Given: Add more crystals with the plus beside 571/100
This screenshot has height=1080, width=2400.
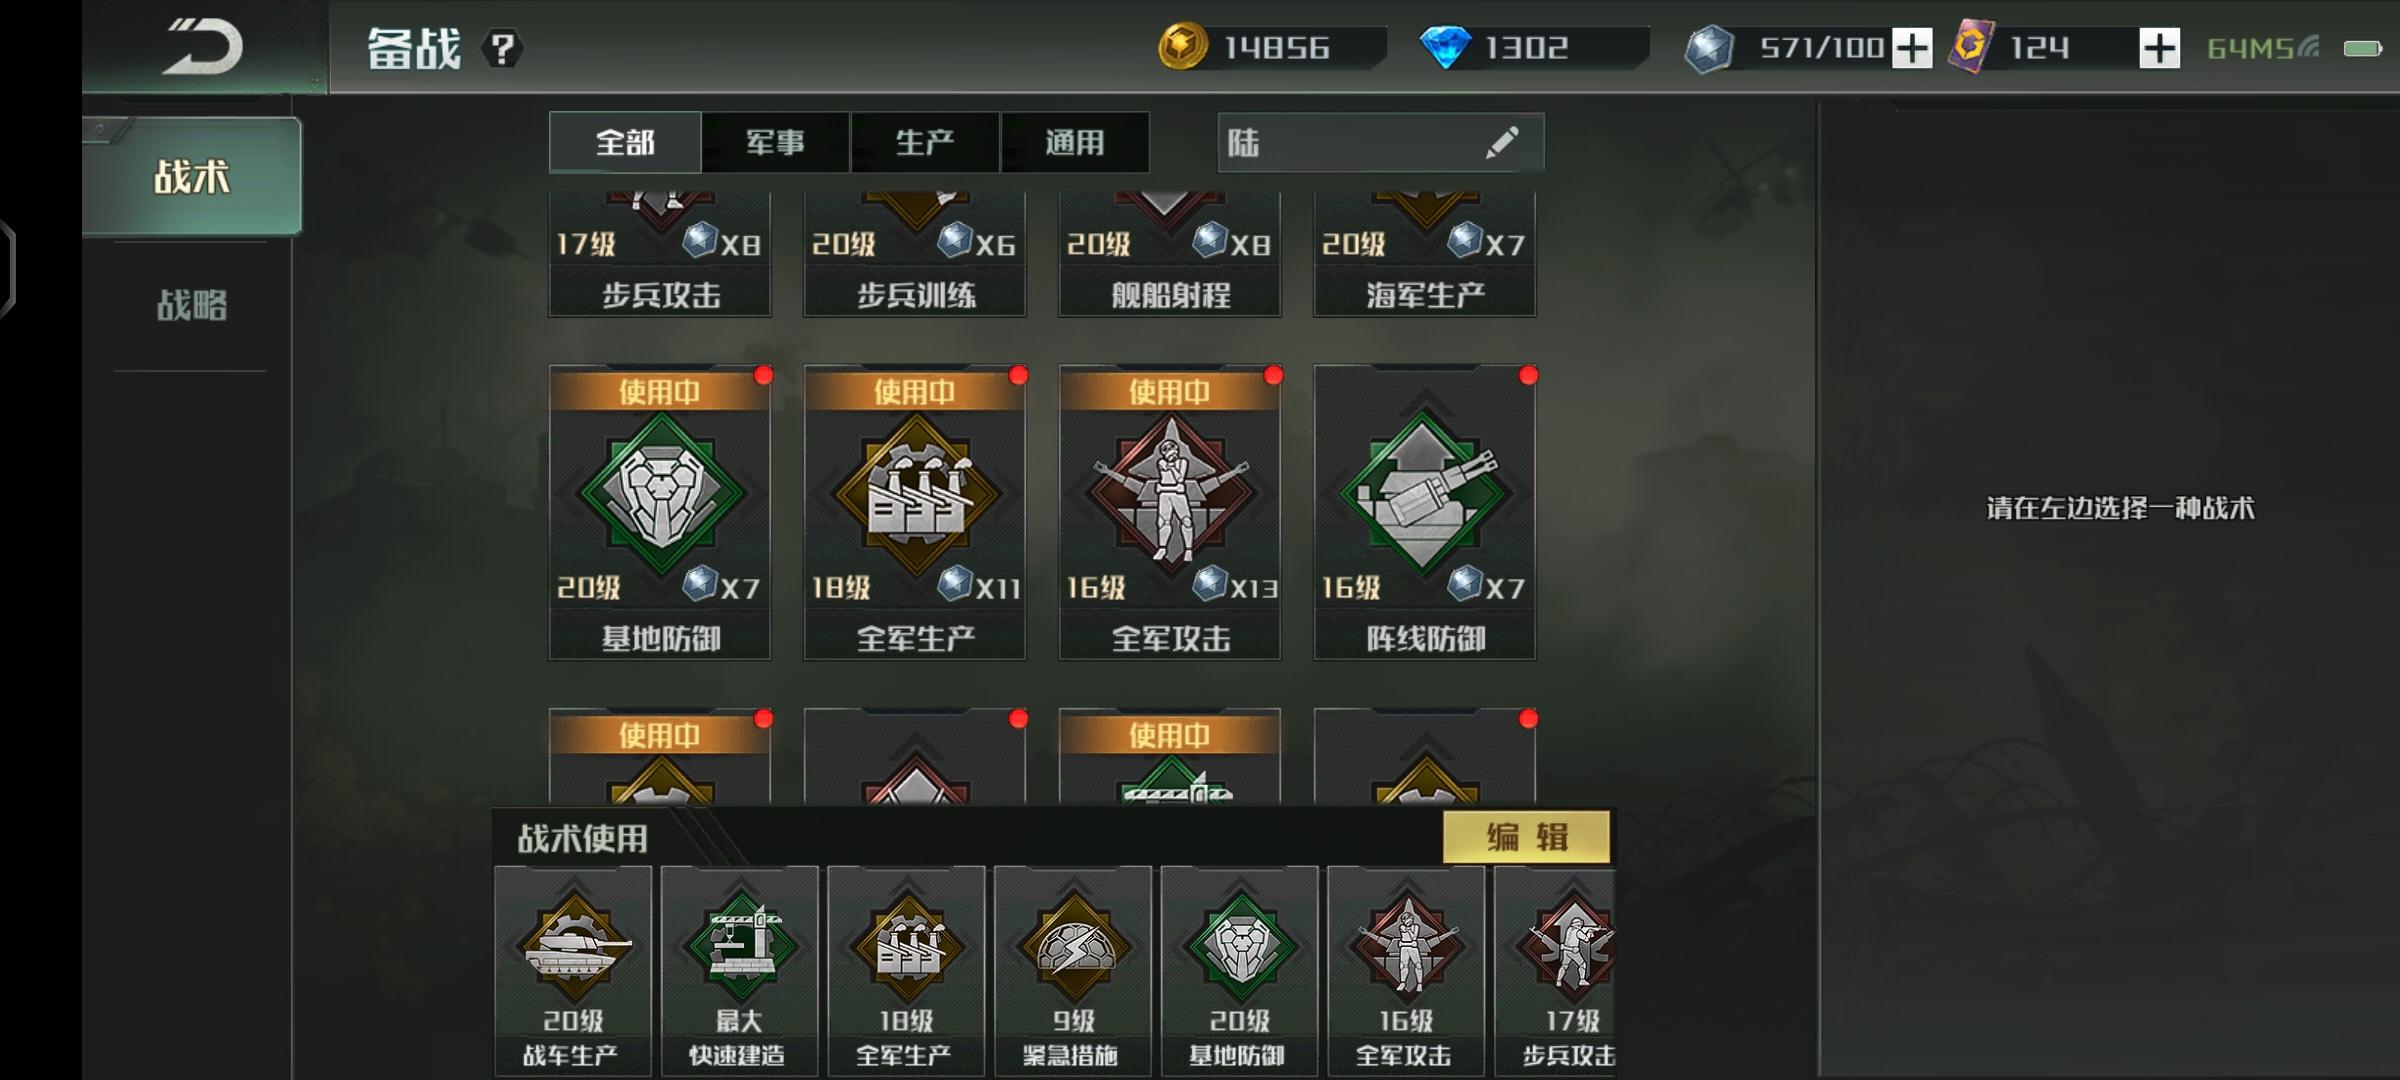Looking at the screenshot, I should pos(1912,48).
